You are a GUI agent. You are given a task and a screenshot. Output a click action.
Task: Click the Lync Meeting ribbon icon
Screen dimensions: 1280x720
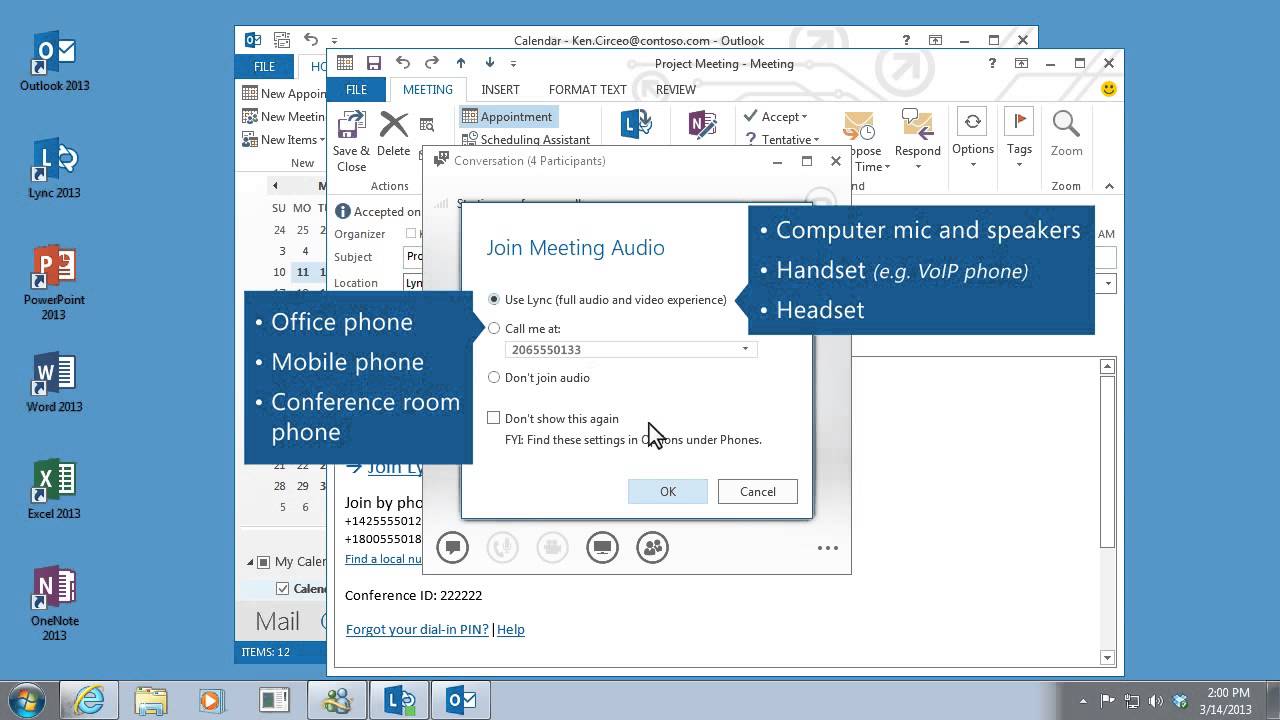(x=636, y=124)
